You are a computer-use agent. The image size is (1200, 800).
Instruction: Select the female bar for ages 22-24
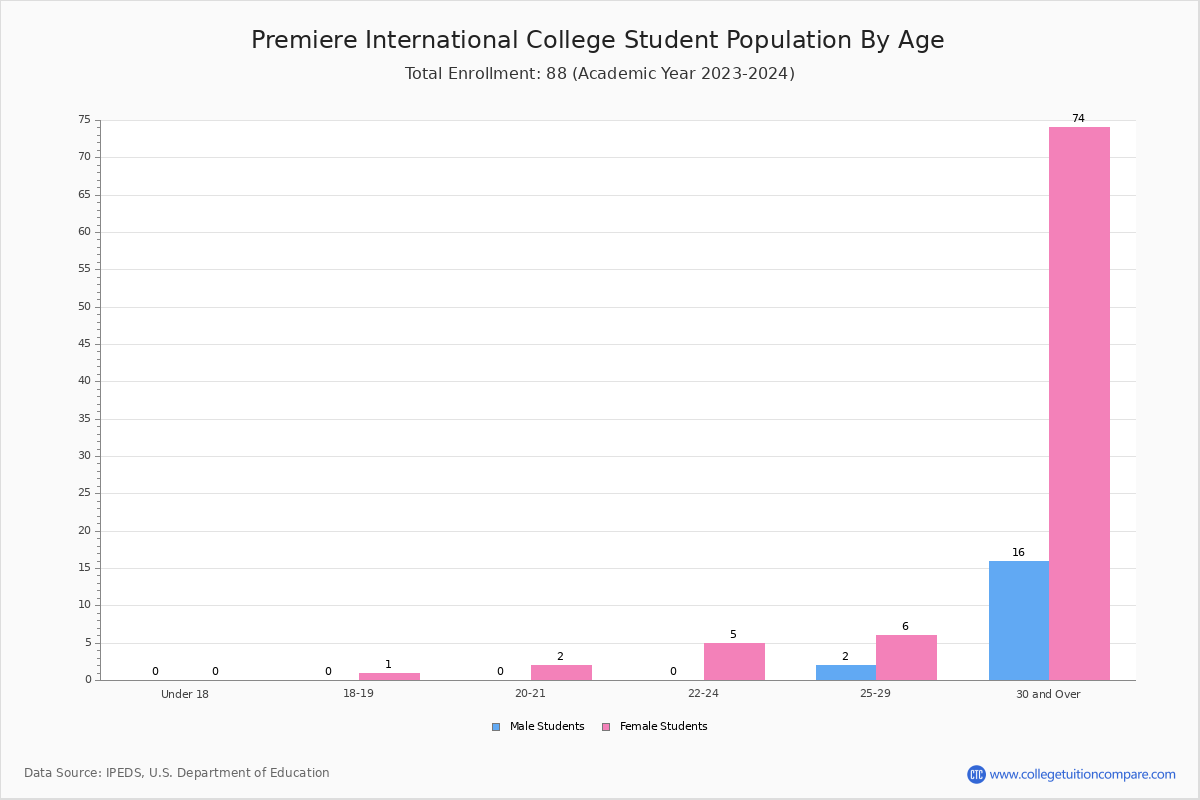pyautogui.click(x=734, y=661)
